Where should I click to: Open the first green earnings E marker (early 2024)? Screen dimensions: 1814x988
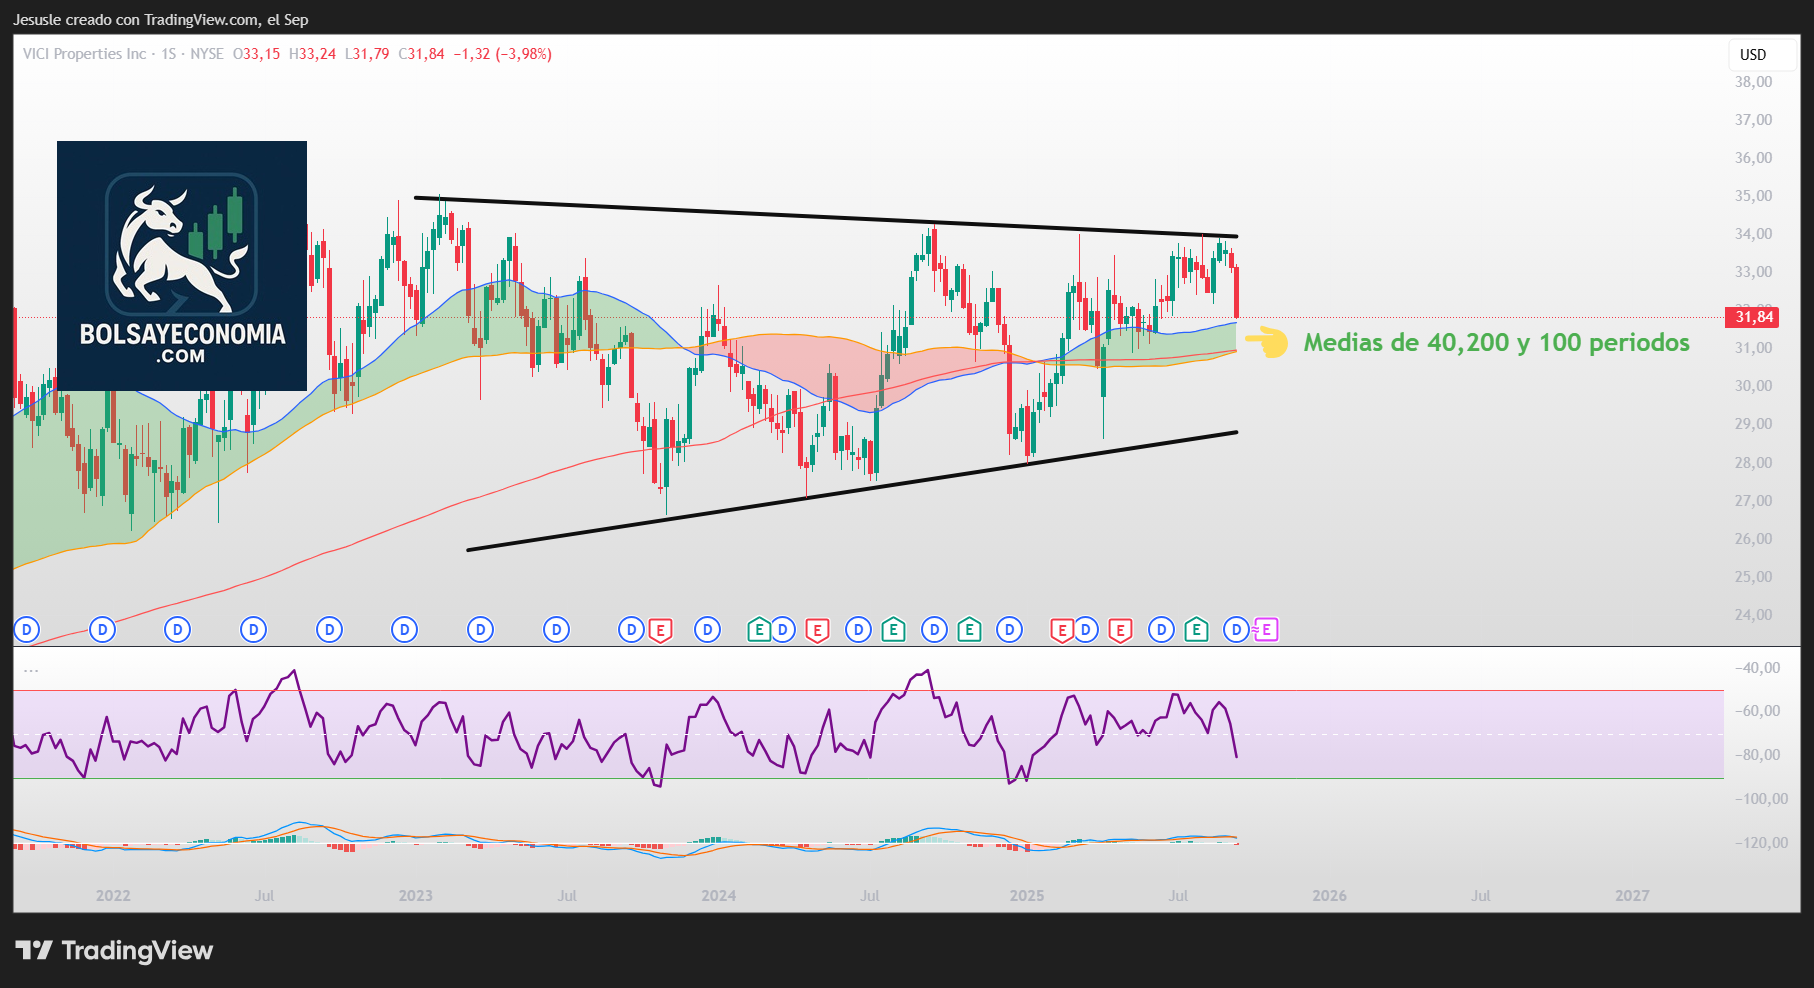click(759, 630)
